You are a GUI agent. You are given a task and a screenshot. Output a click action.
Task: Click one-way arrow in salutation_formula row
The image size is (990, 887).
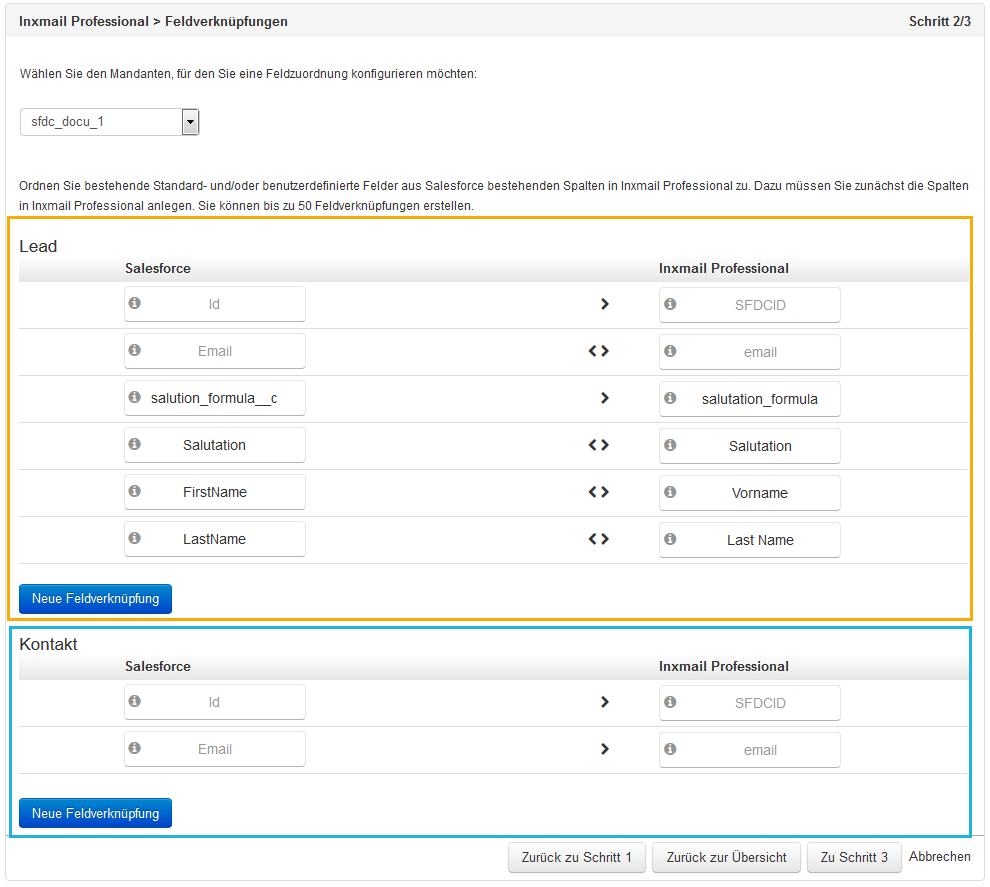coord(604,398)
